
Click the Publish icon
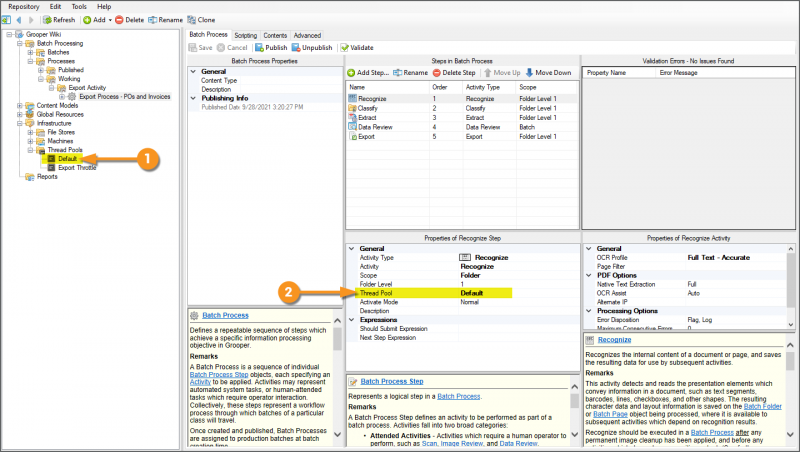(x=259, y=47)
